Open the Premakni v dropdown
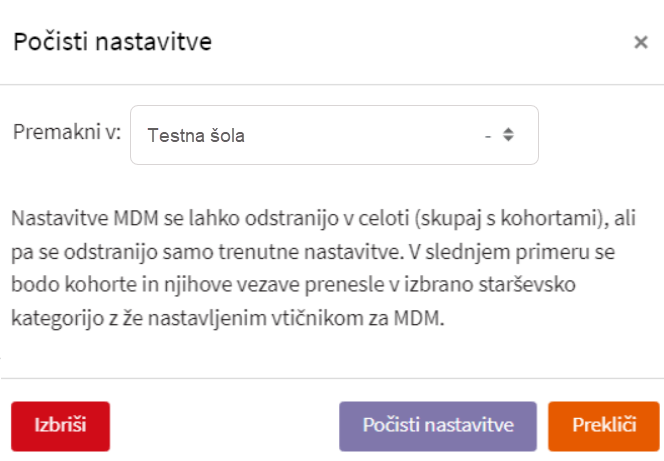664x461 pixels. (x=334, y=135)
